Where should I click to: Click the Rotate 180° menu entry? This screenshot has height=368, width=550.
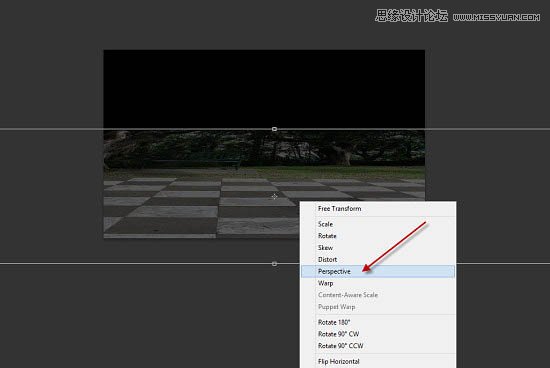(378, 322)
